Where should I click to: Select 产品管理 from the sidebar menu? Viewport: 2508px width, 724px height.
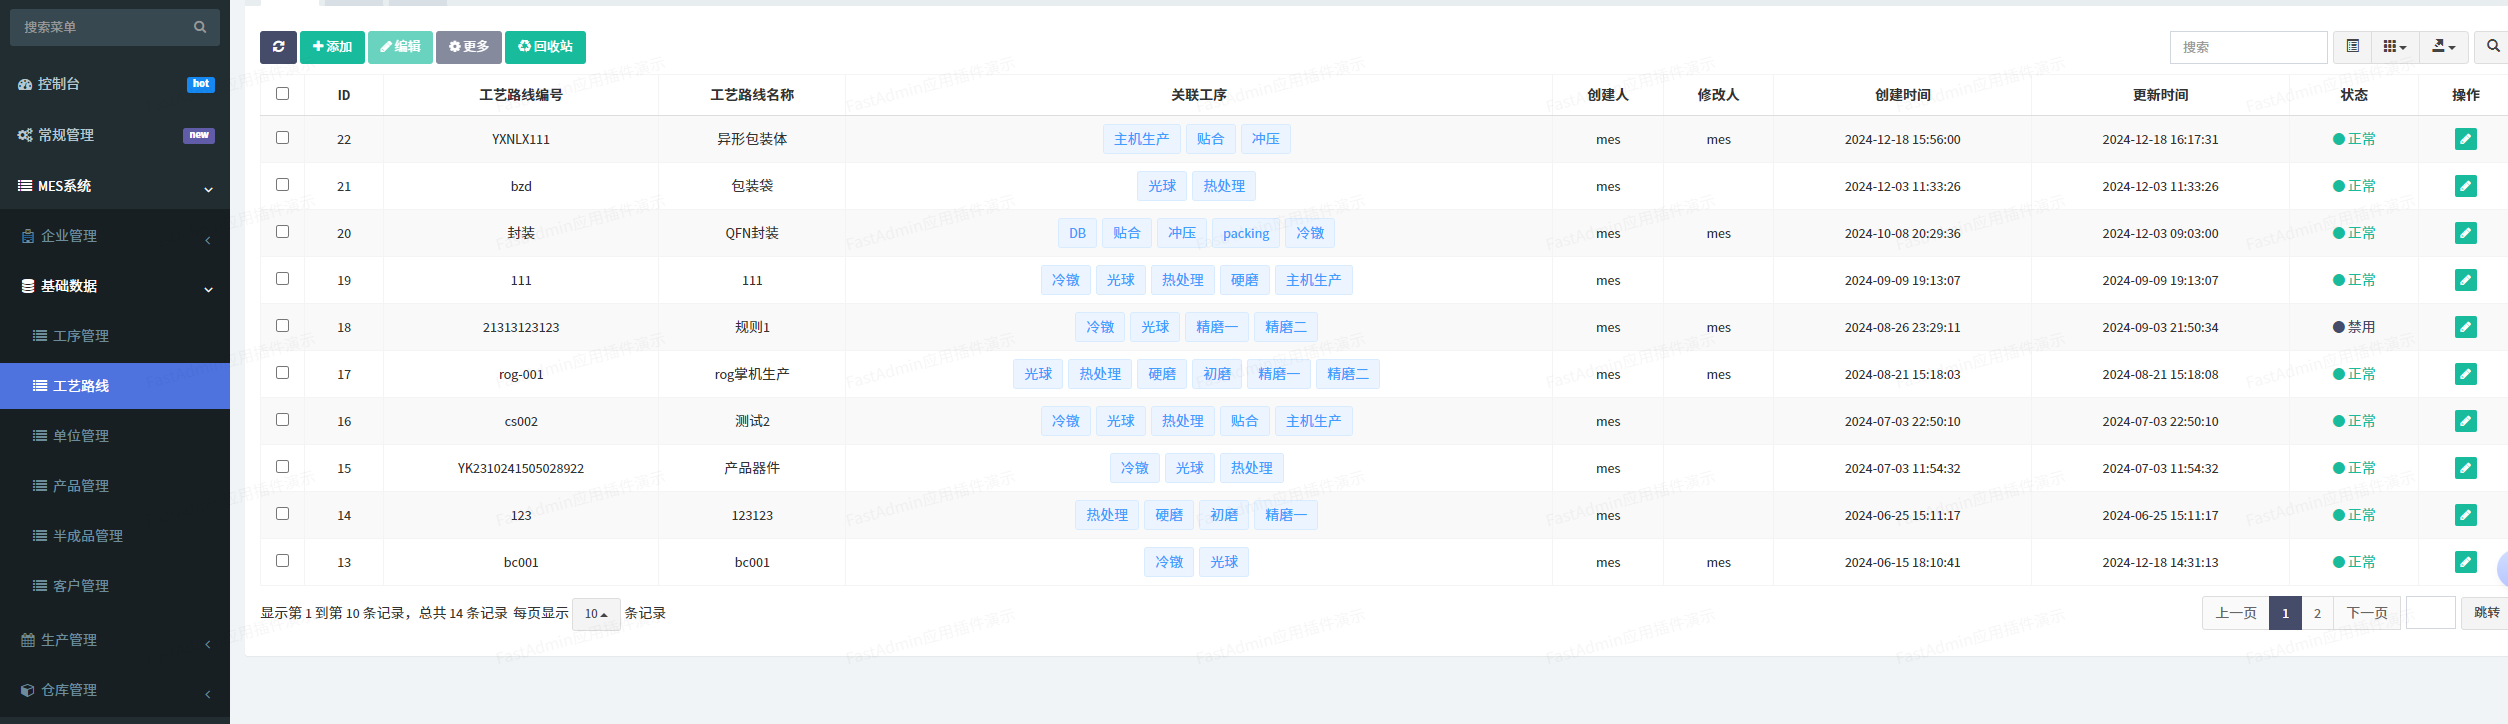(x=80, y=486)
